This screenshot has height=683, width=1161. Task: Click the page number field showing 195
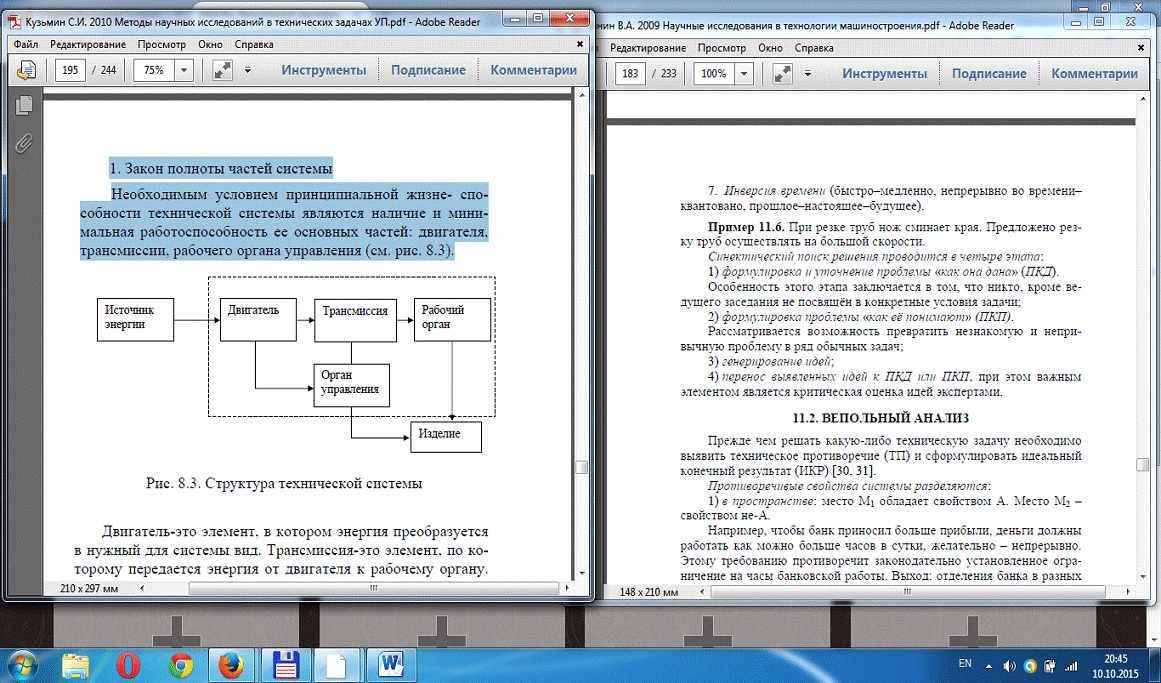[70, 70]
